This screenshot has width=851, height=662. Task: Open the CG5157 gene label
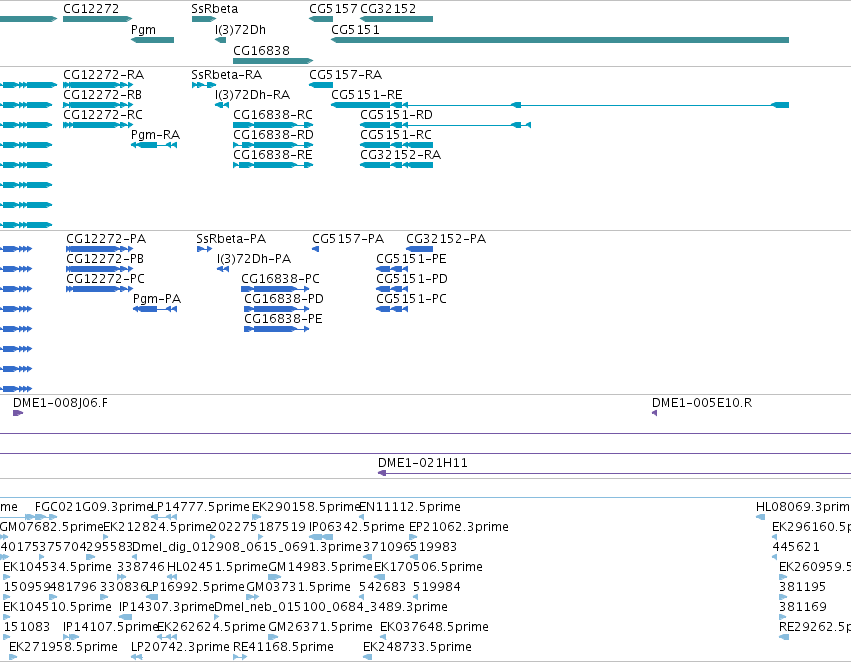333,9
